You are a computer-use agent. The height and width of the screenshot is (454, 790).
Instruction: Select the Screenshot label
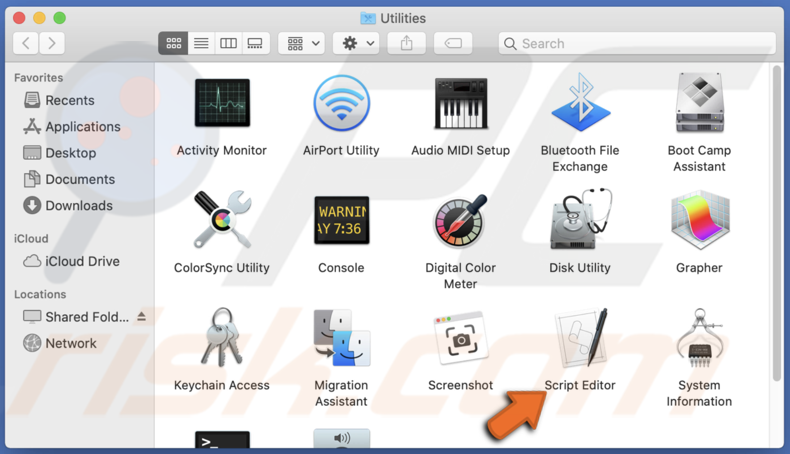click(x=460, y=385)
